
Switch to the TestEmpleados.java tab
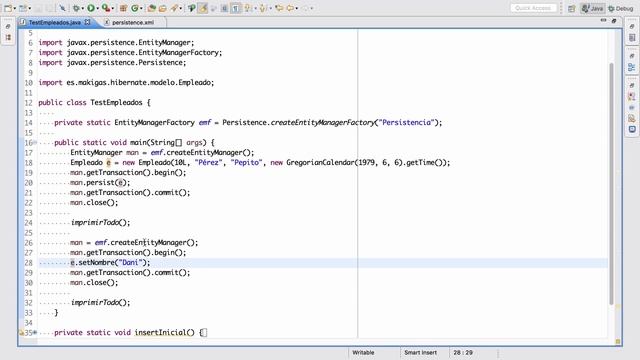point(54,22)
